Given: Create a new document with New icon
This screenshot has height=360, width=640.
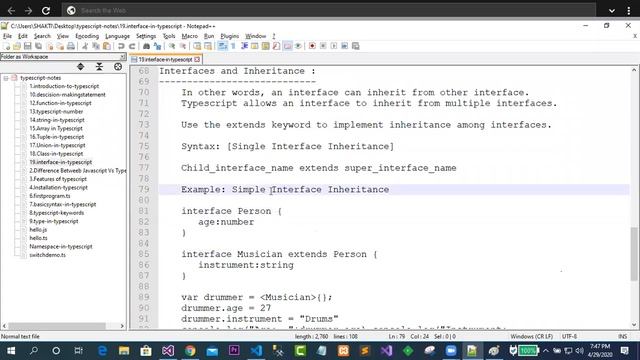Looking at the screenshot, I should pos(6,46).
